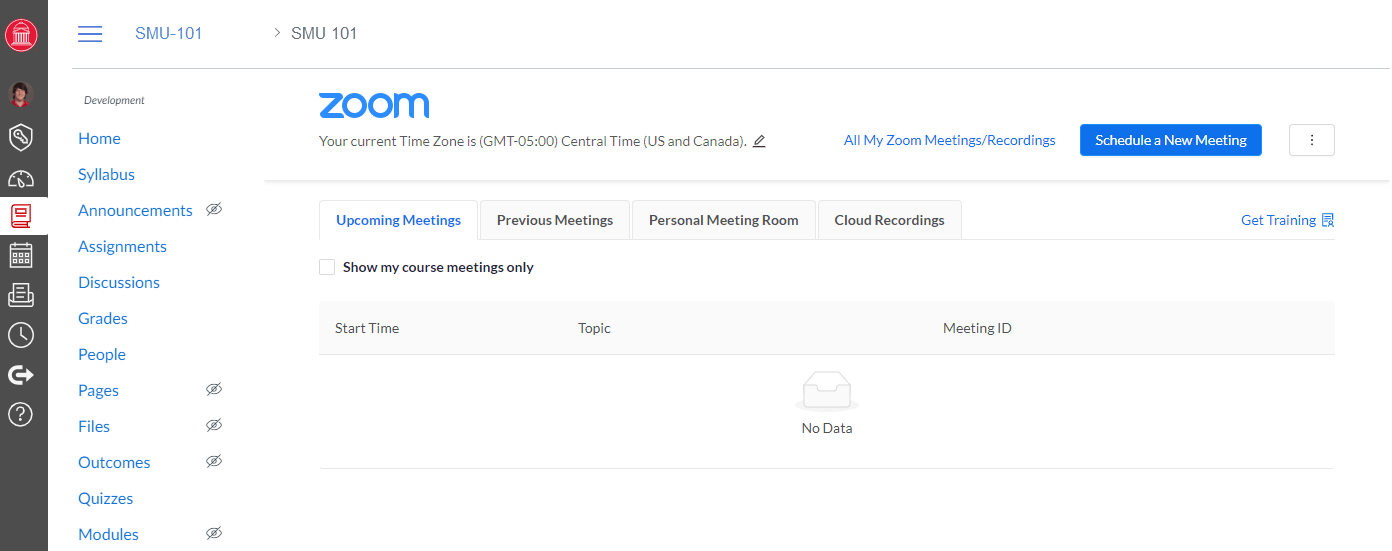1392x551 pixels.
Task: Go to Dashboard via speedometer icon
Action: 21,179
